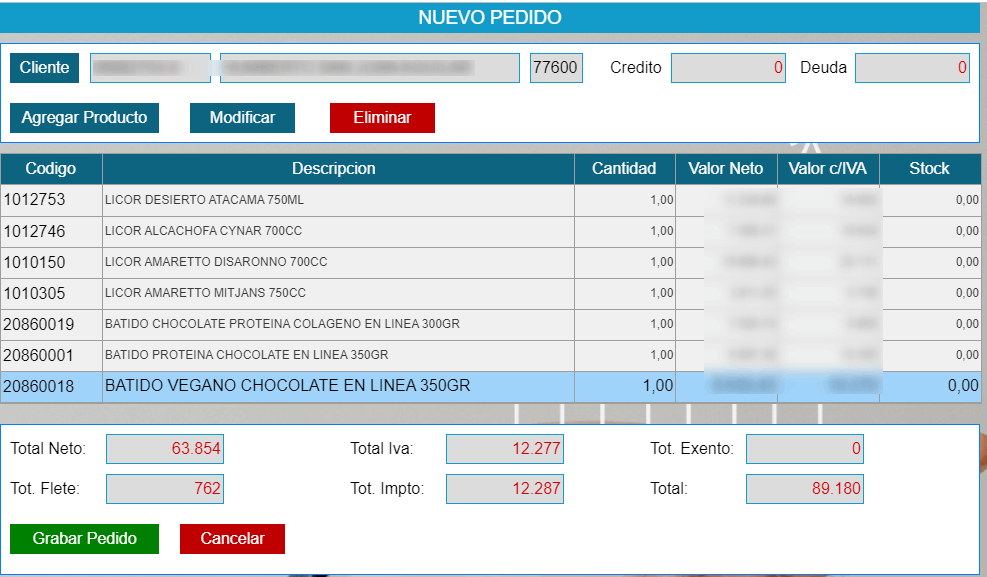This screenshot has width=987, height=577.
Task: Click the field showing 77600
Action: coord(556,68)
